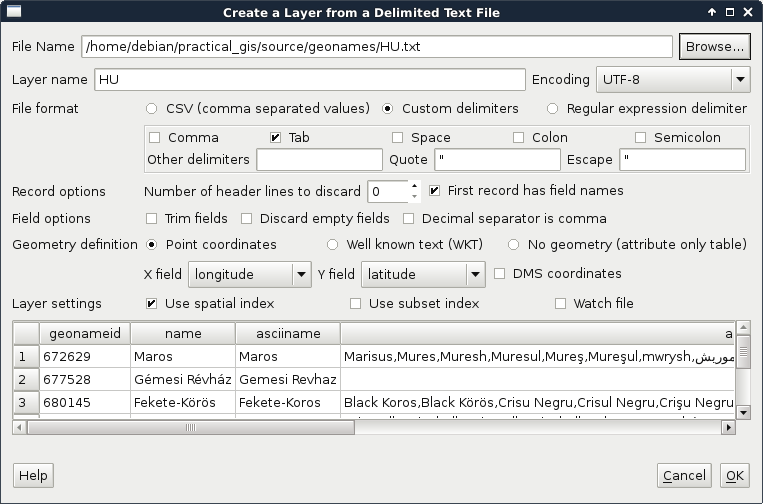Image resolution: width=763 pixels, height=504 pixels.
Task: Enable the Semicolon delimiter checkbox
Action: [x=640, y=137]
